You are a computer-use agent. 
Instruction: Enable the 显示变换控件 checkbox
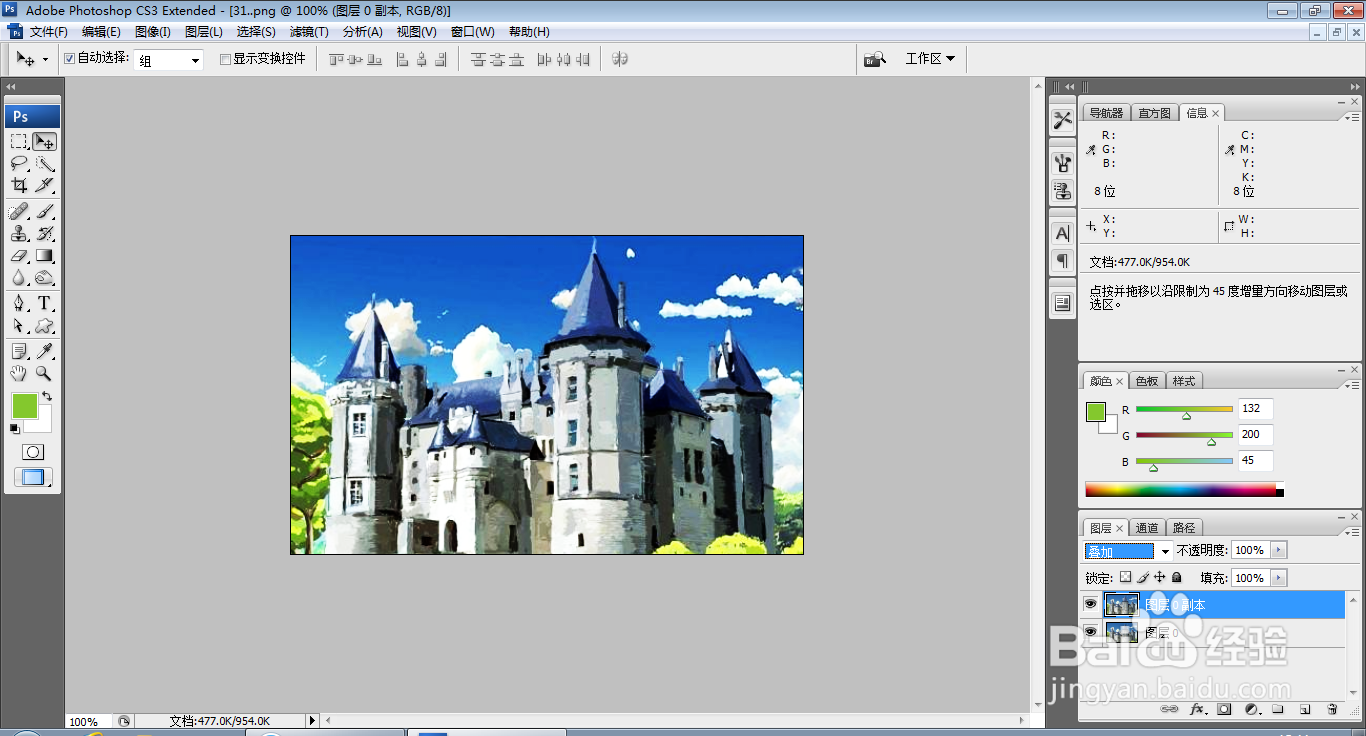pyautogui.click(x=225, y=59)
